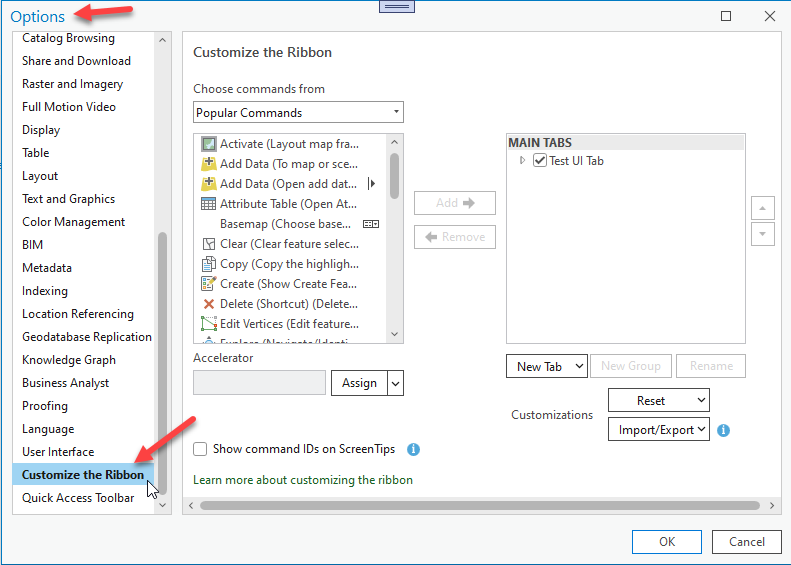Select the Color Management category
791x565 pixels.
tap(73, 222)
